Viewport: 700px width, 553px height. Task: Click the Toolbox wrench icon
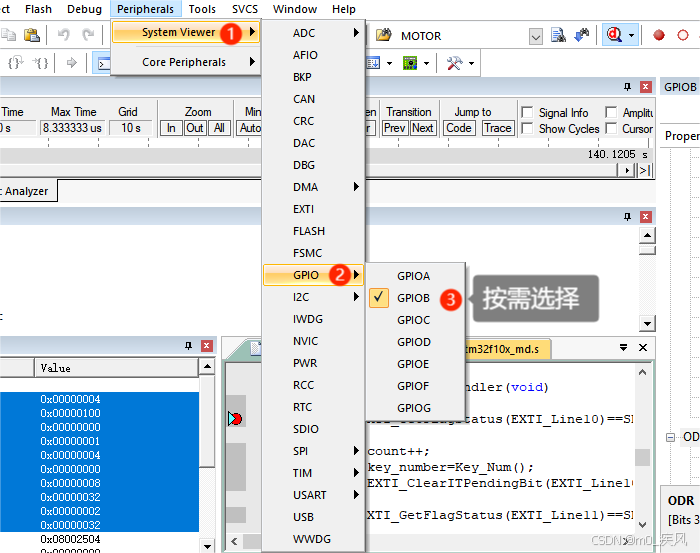point(454,63)
